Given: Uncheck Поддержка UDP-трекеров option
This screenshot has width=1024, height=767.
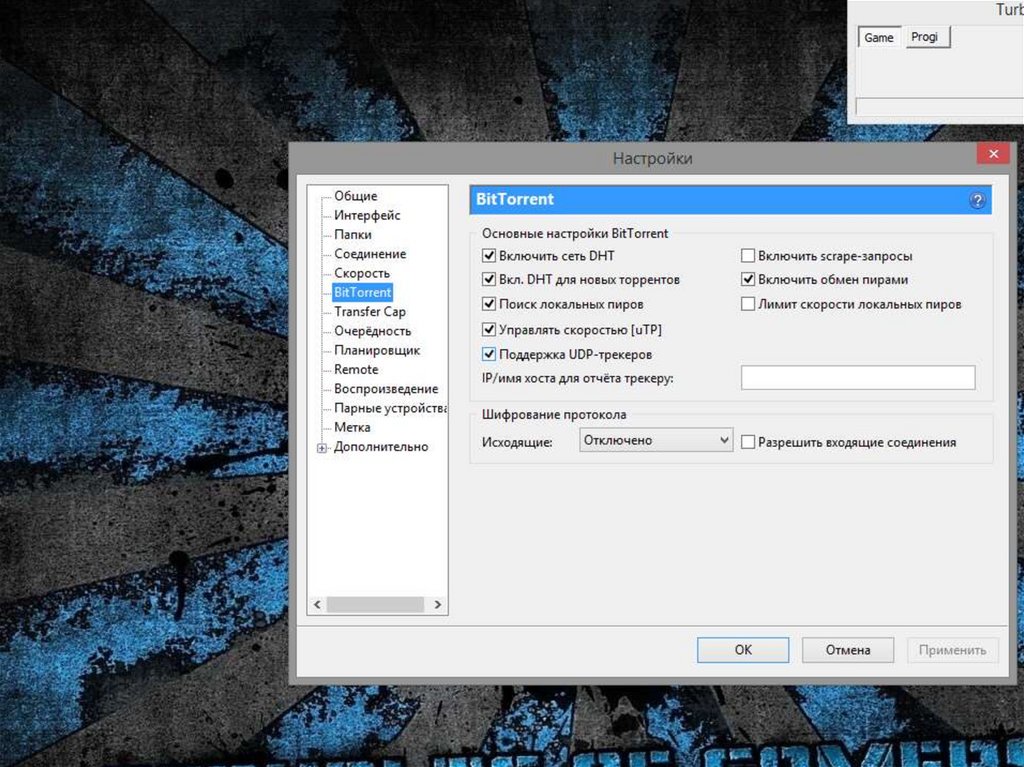Looking at the screenshot, I should coord(489,354).
